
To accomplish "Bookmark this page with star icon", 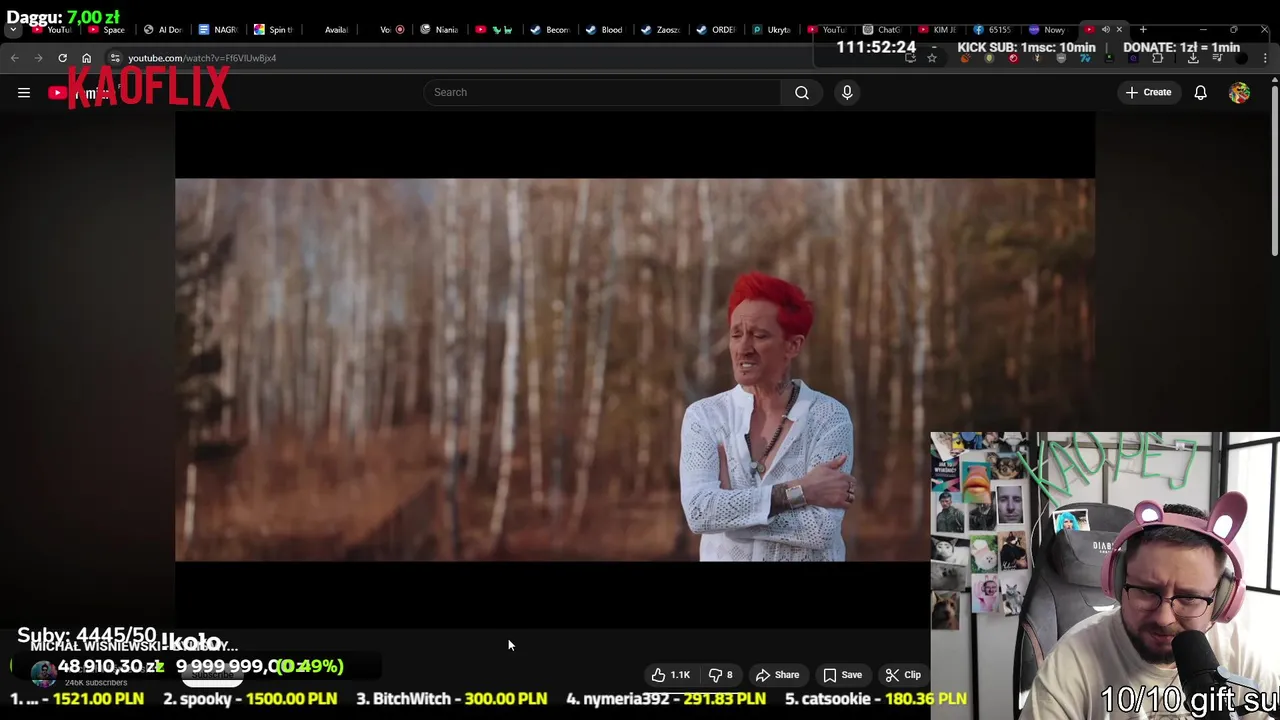I will [932, 58].
